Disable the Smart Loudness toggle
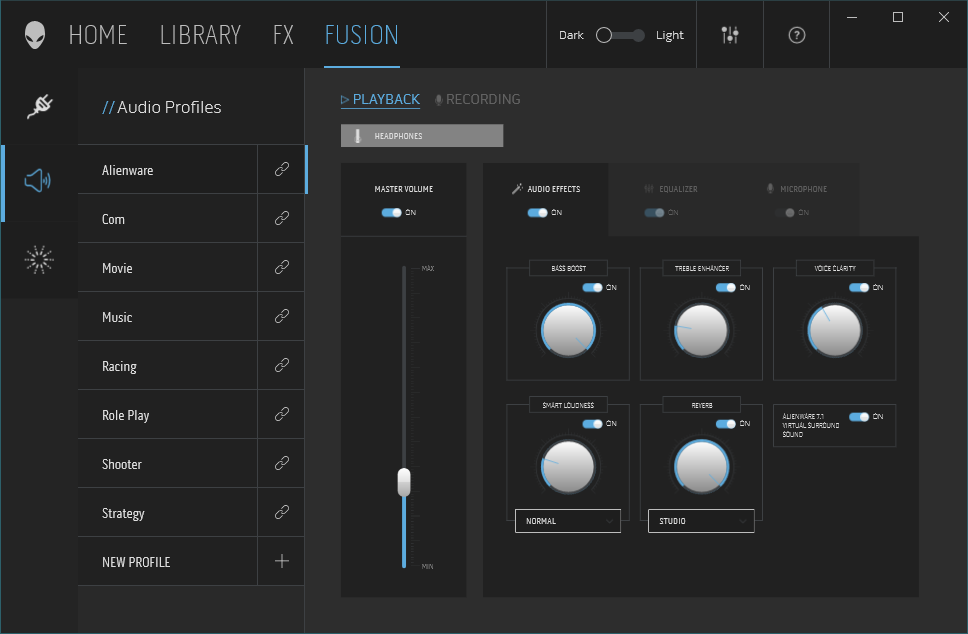Screen dimensions: 968x634 (x=593, y=423)
